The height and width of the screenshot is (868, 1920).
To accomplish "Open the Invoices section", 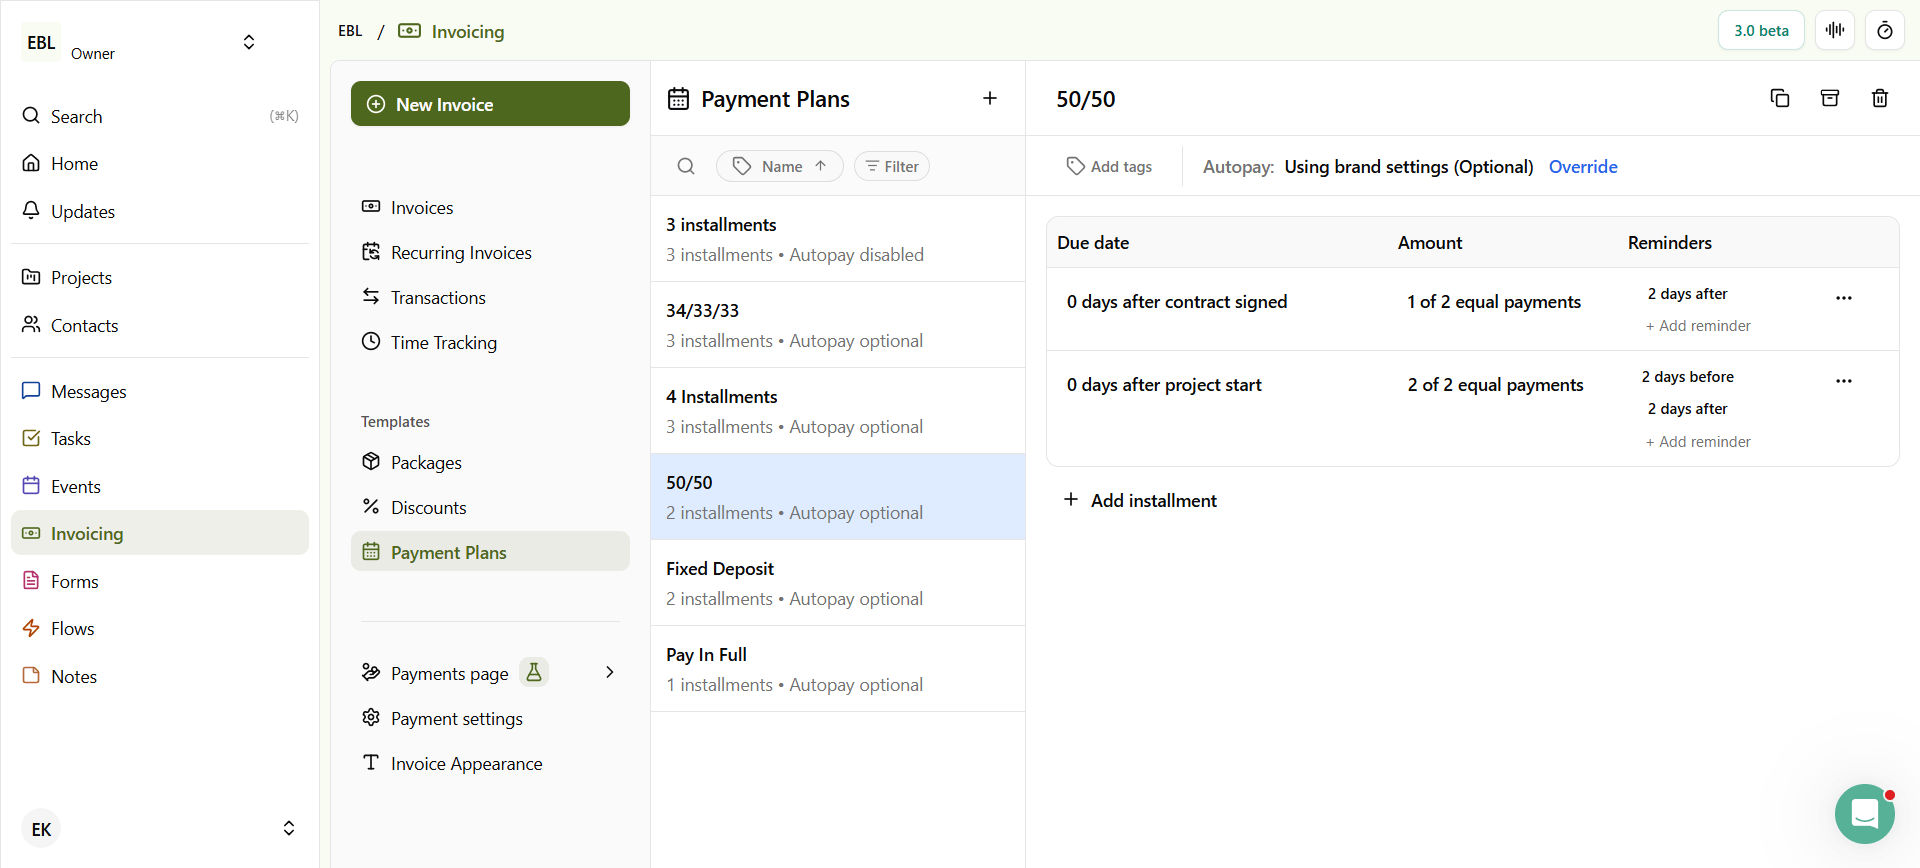I will tap(490, 207).
